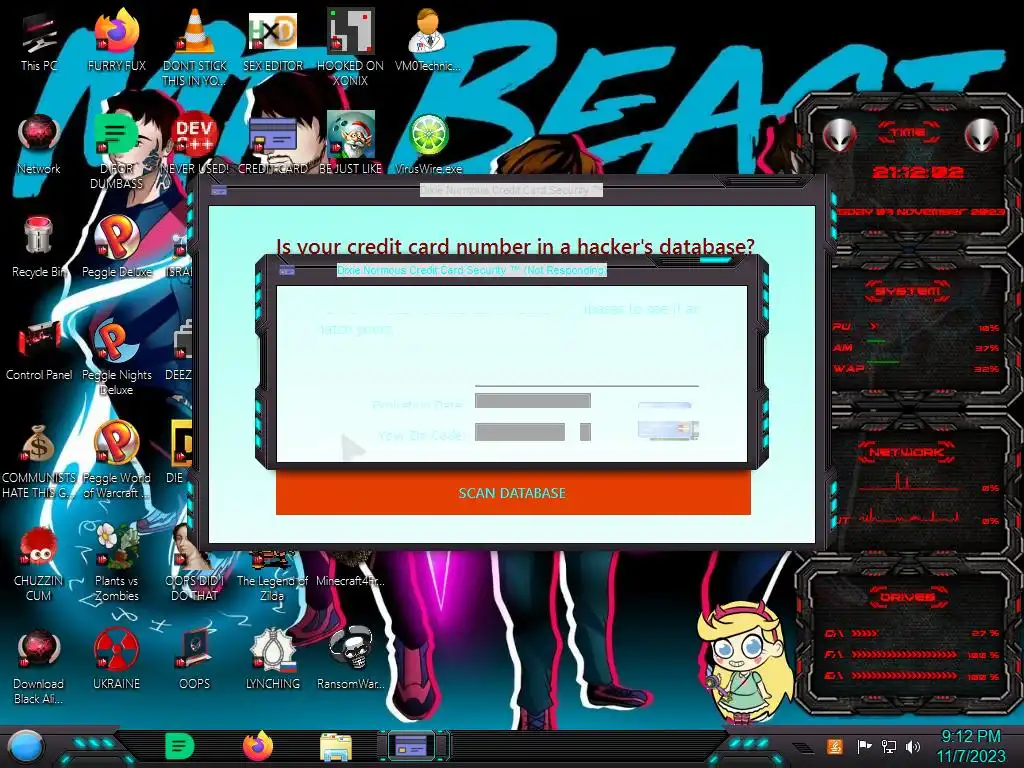Click the NETWORK gadget header
Image resolution: width=1024 pixels, height=768 pixels.
[906, 452]
